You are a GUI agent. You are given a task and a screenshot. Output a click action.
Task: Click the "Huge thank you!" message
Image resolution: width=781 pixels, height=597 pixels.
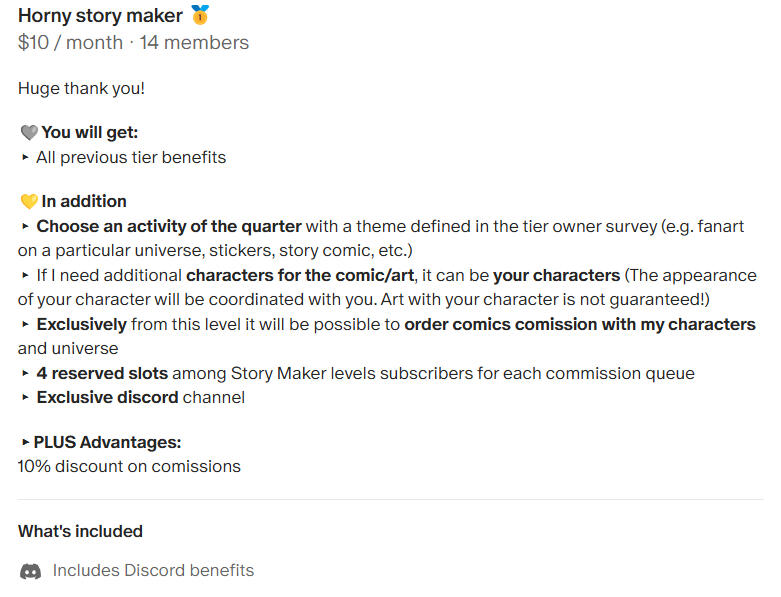click(x=81, y=89)
